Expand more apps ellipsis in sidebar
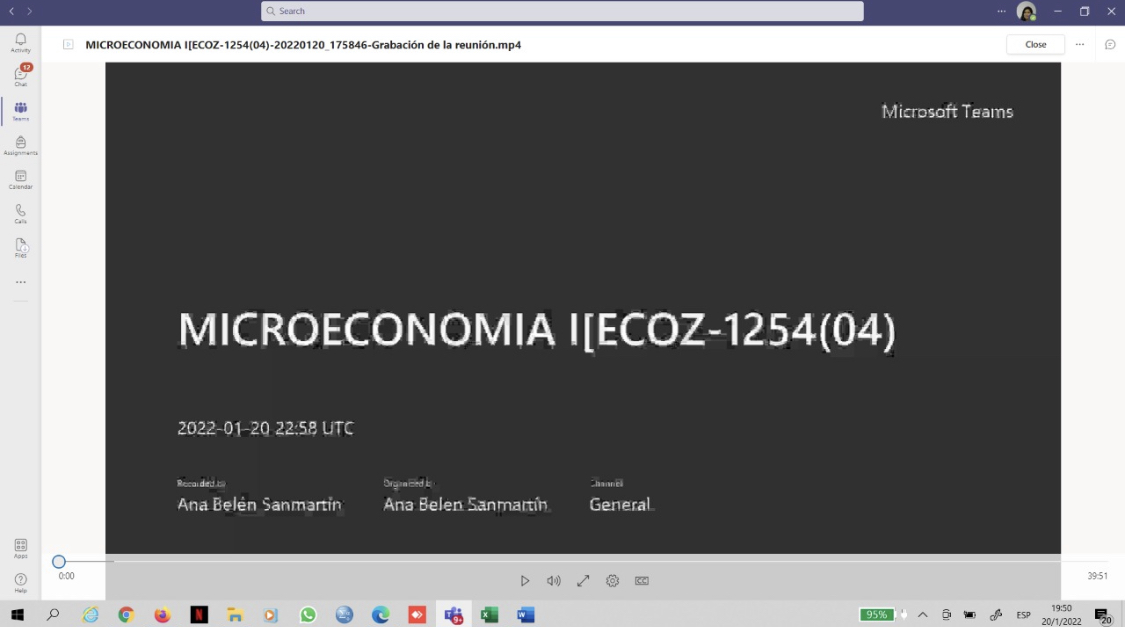 point(20,283)
